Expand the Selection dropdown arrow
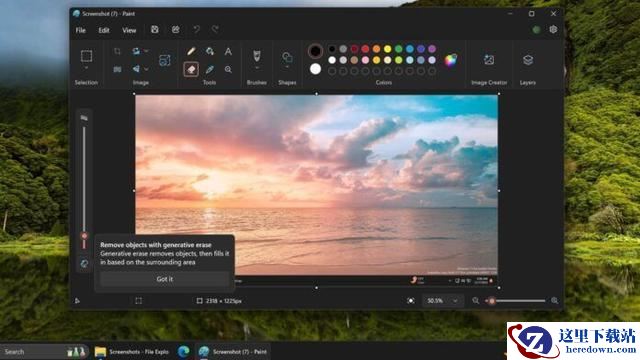 86,68
